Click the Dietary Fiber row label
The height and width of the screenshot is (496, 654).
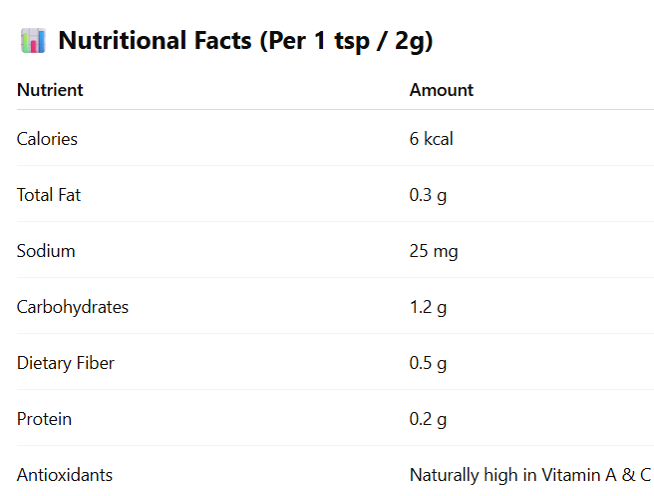point(65,363)
